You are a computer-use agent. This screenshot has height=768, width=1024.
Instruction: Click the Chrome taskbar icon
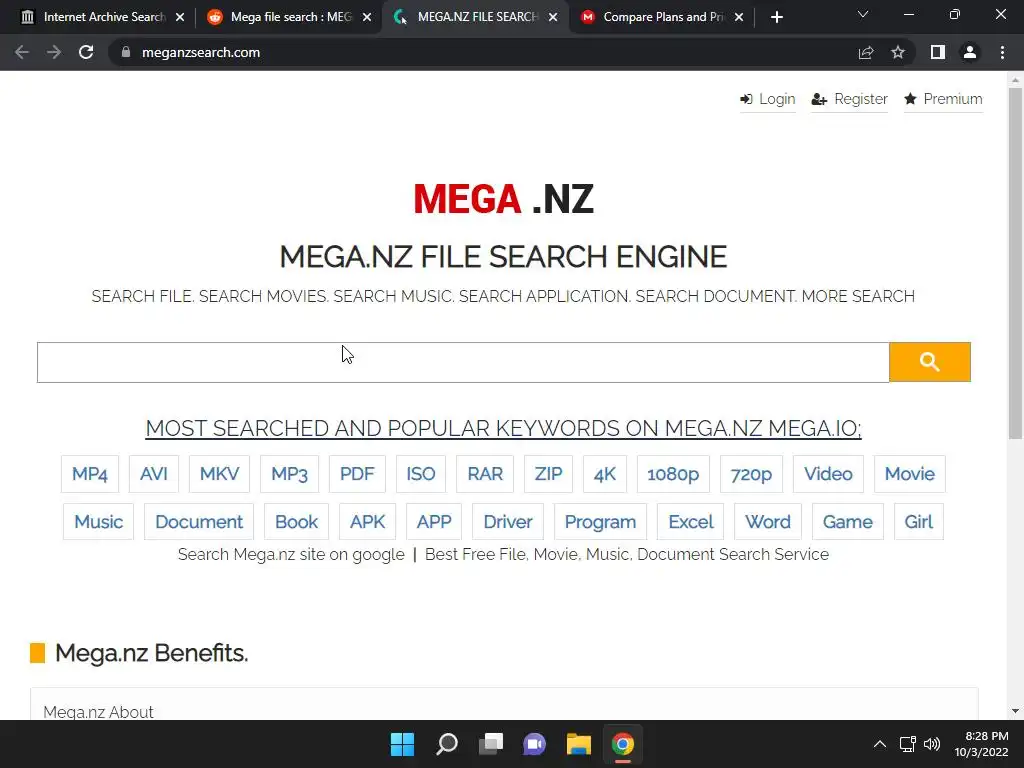tap(622, 744)
